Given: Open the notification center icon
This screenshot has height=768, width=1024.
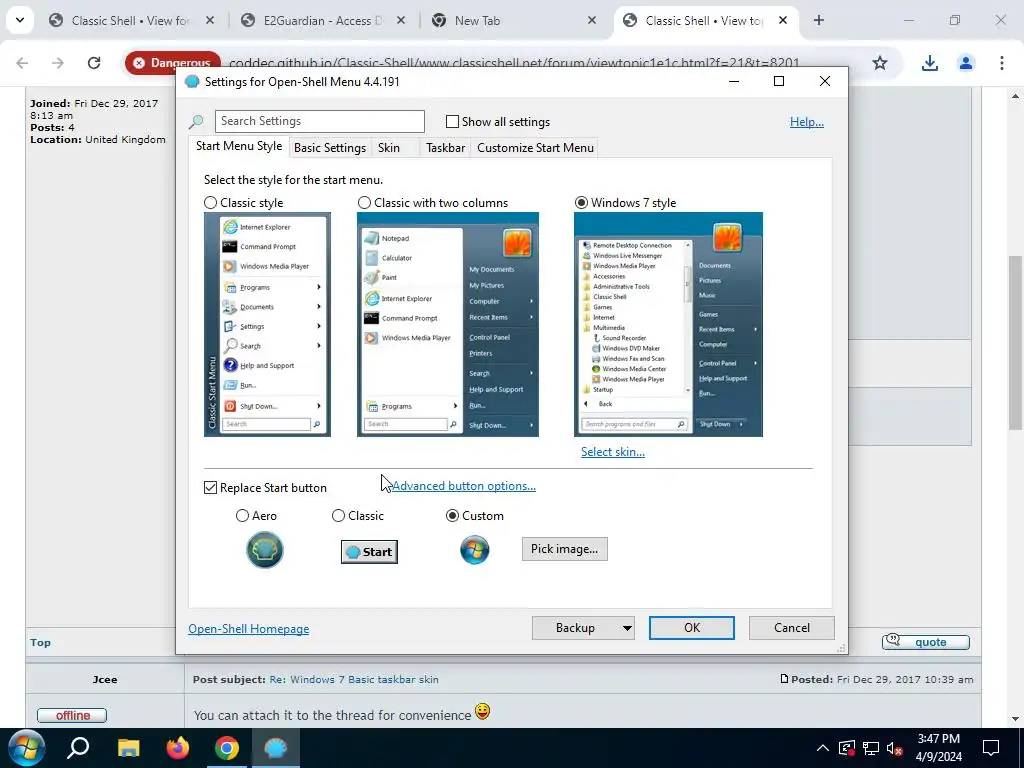Looking at the screenshot, I should [991, 748].
